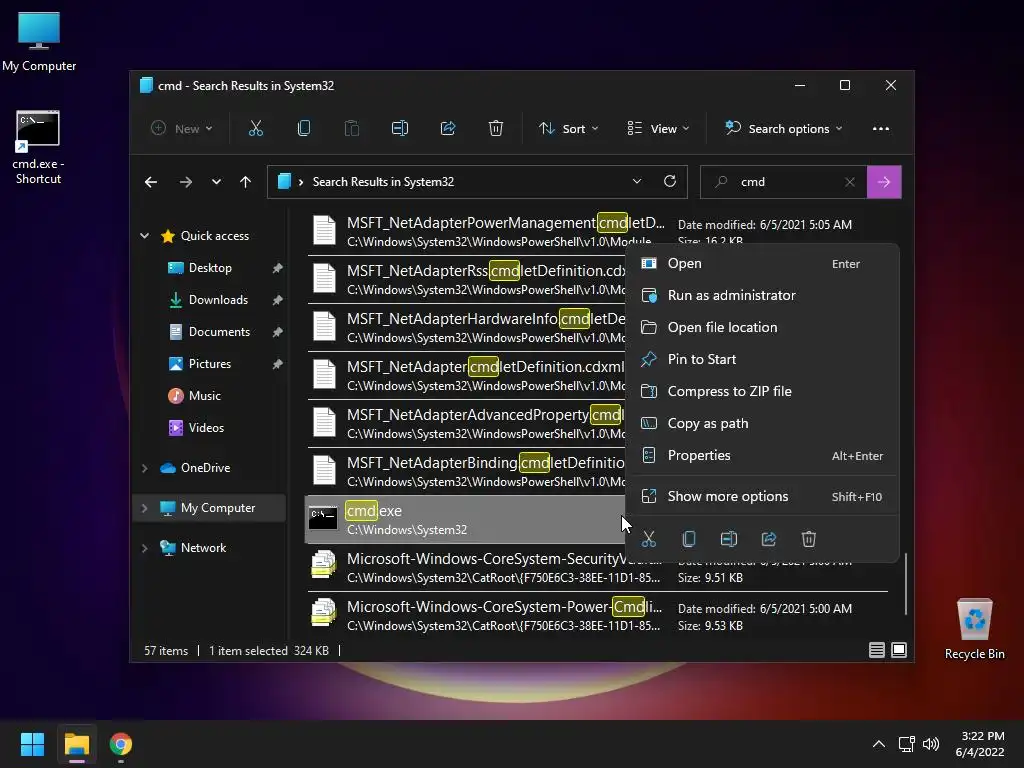Image resolution: width=1024 pixels, height=768 pixels.
Task: Open the See more three-dots menu
Action: tap(880, 129)
